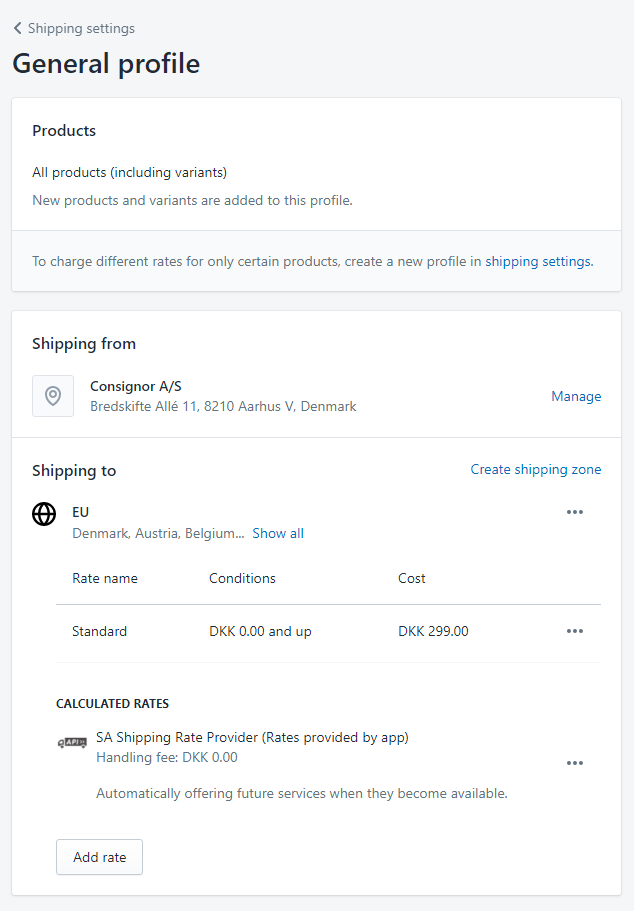
Task: Click the Add rate button
Action: [x=99, y=857]
